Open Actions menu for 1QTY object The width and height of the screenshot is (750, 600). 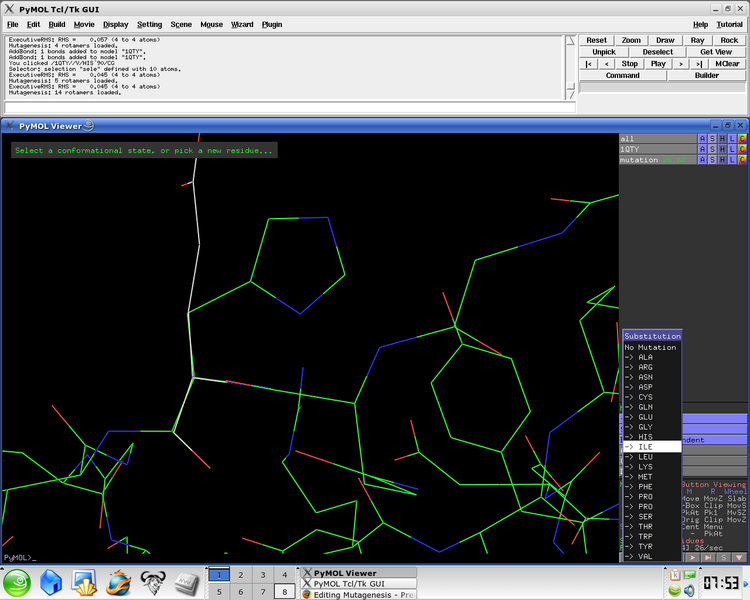702,149
